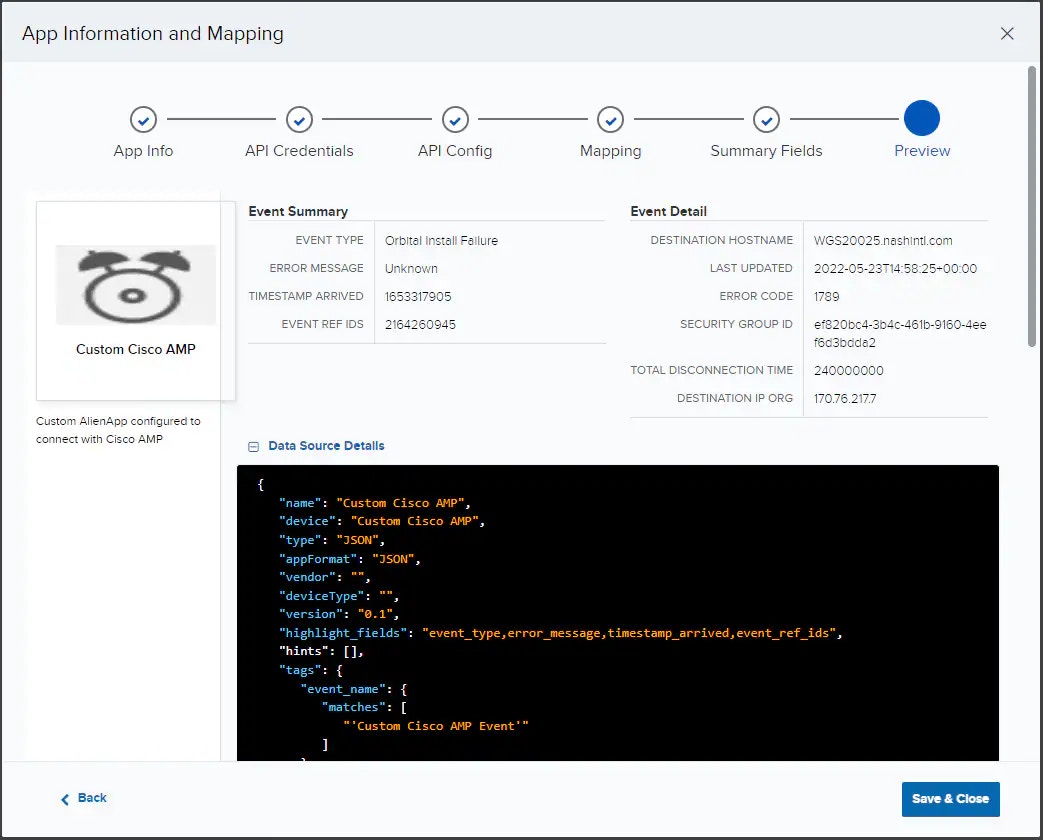Viewport: 1043px width, 840px height.
Task: Go to the API Credentials step label
Action: coord(299,151)
